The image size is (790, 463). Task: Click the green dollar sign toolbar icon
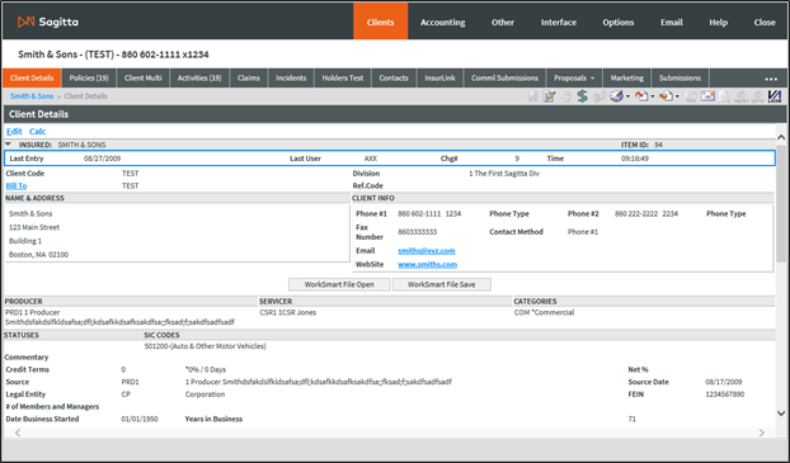click(582, 96)
